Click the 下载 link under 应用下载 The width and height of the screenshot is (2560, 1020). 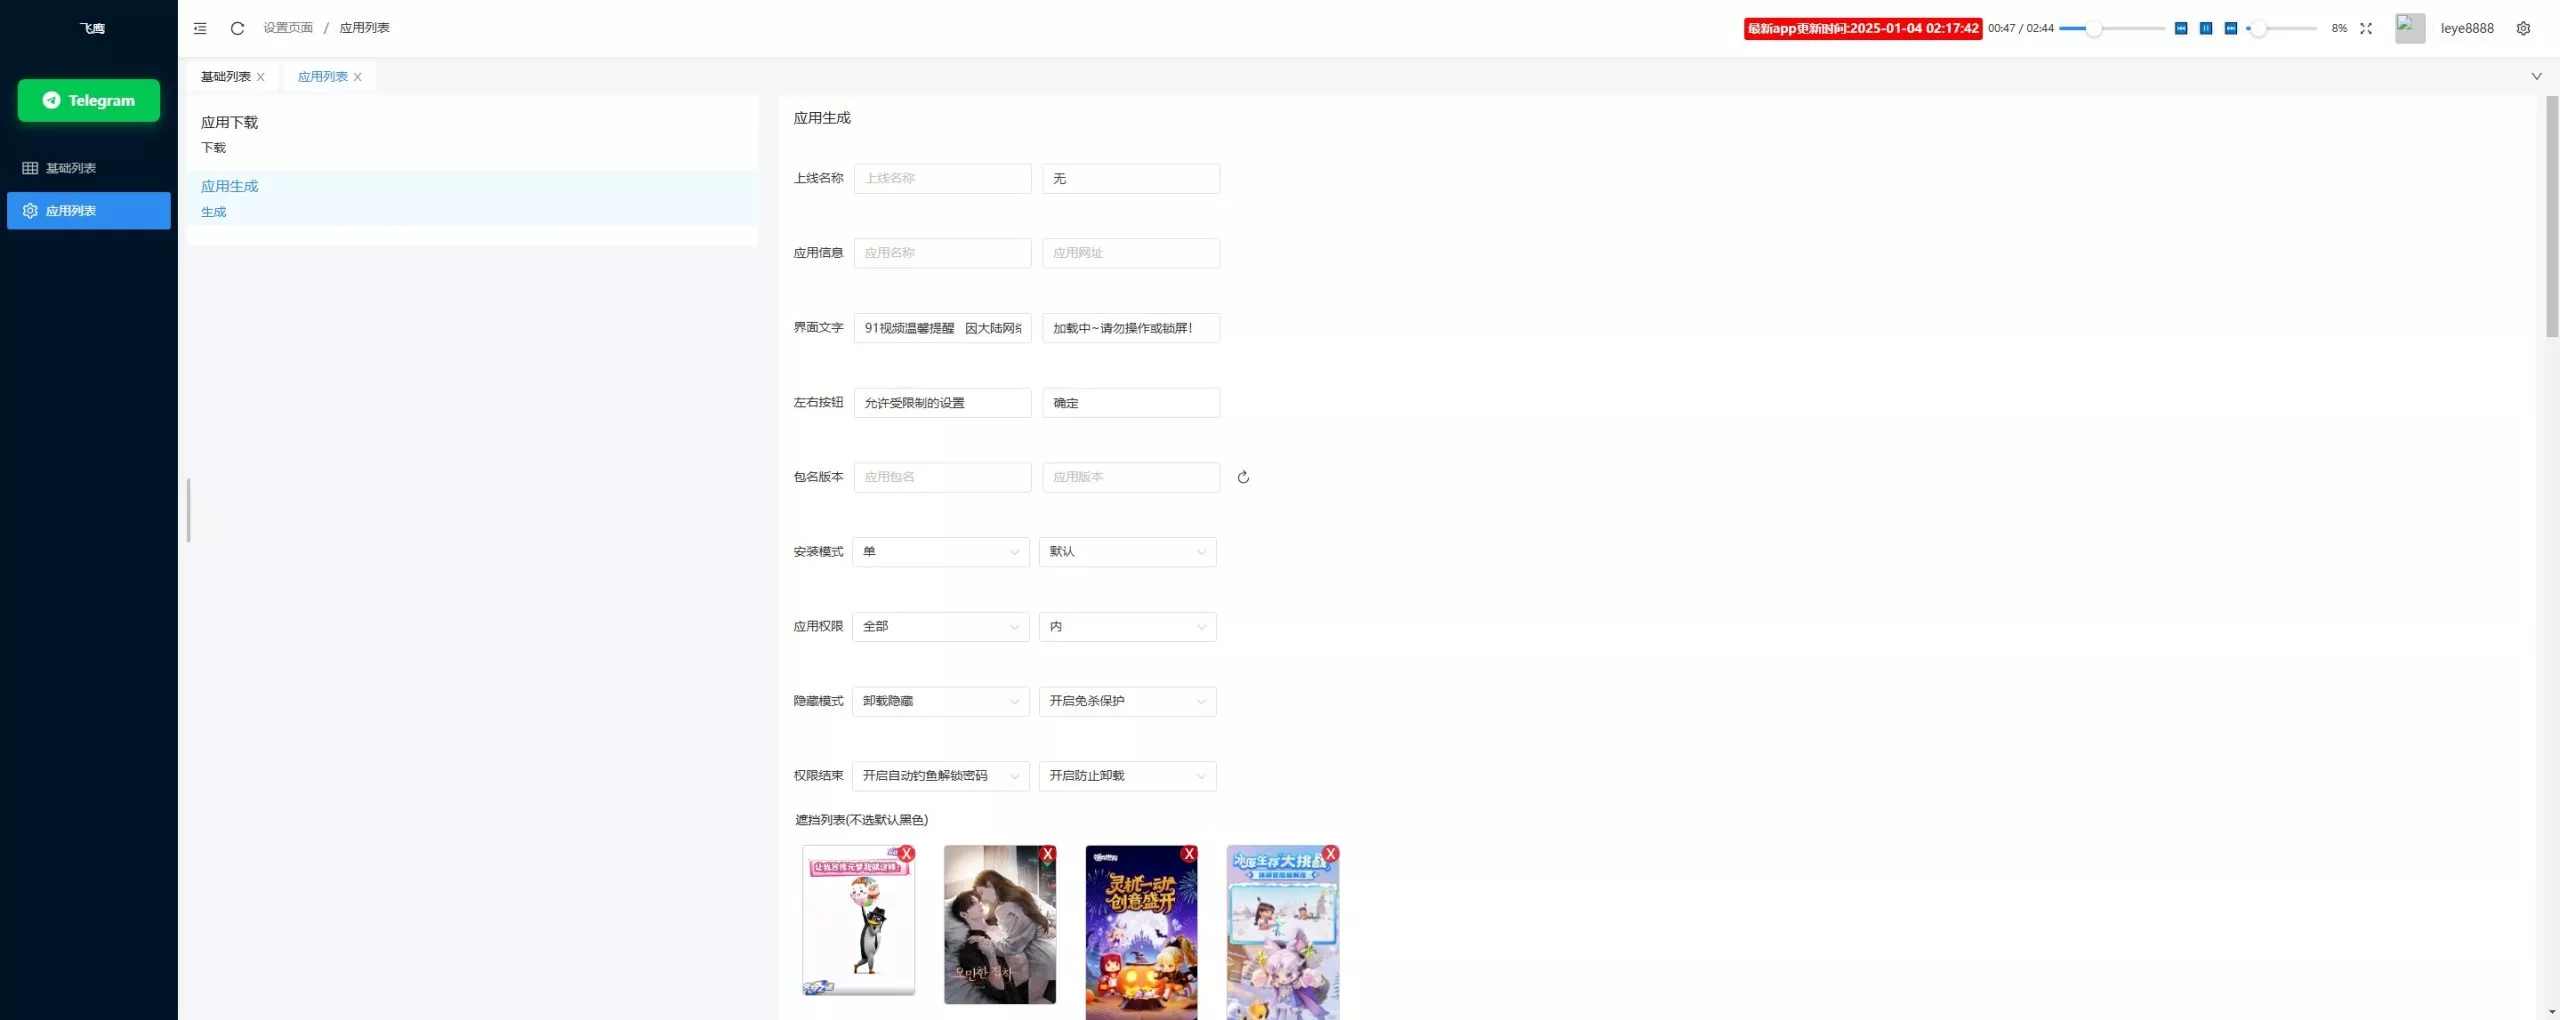[214, 148]
